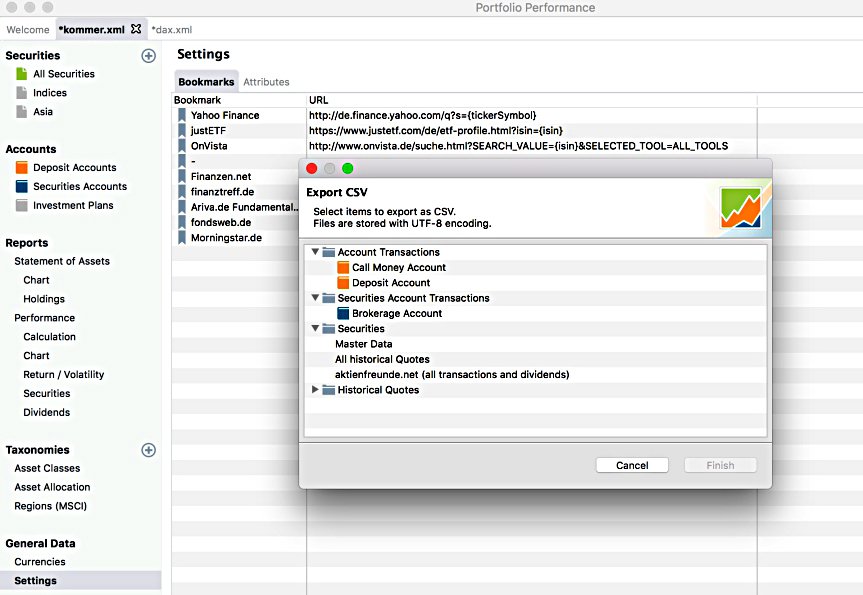
Task: Select gray Indices page icon
Action: coord(21,92)
